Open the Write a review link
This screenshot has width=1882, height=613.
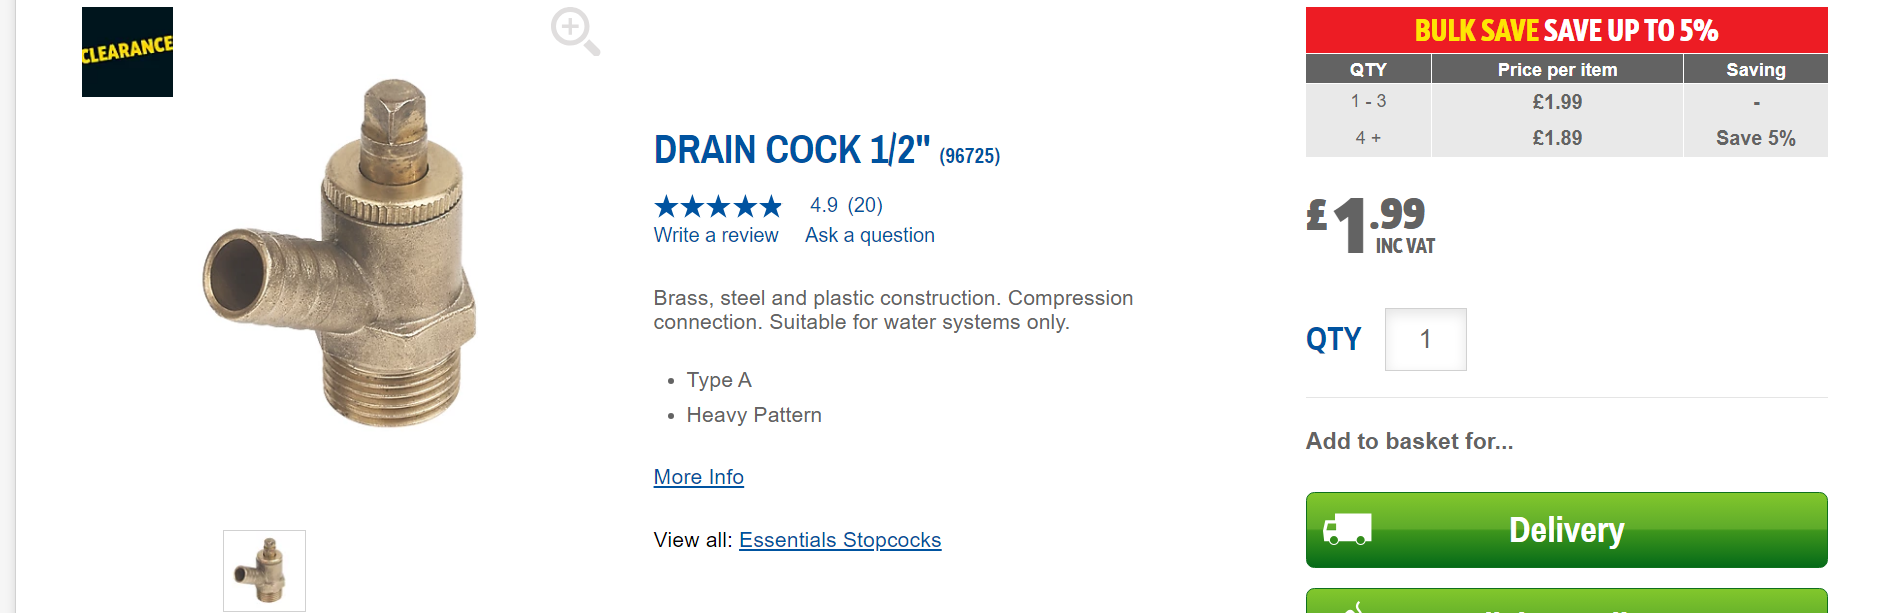(716, 235)
